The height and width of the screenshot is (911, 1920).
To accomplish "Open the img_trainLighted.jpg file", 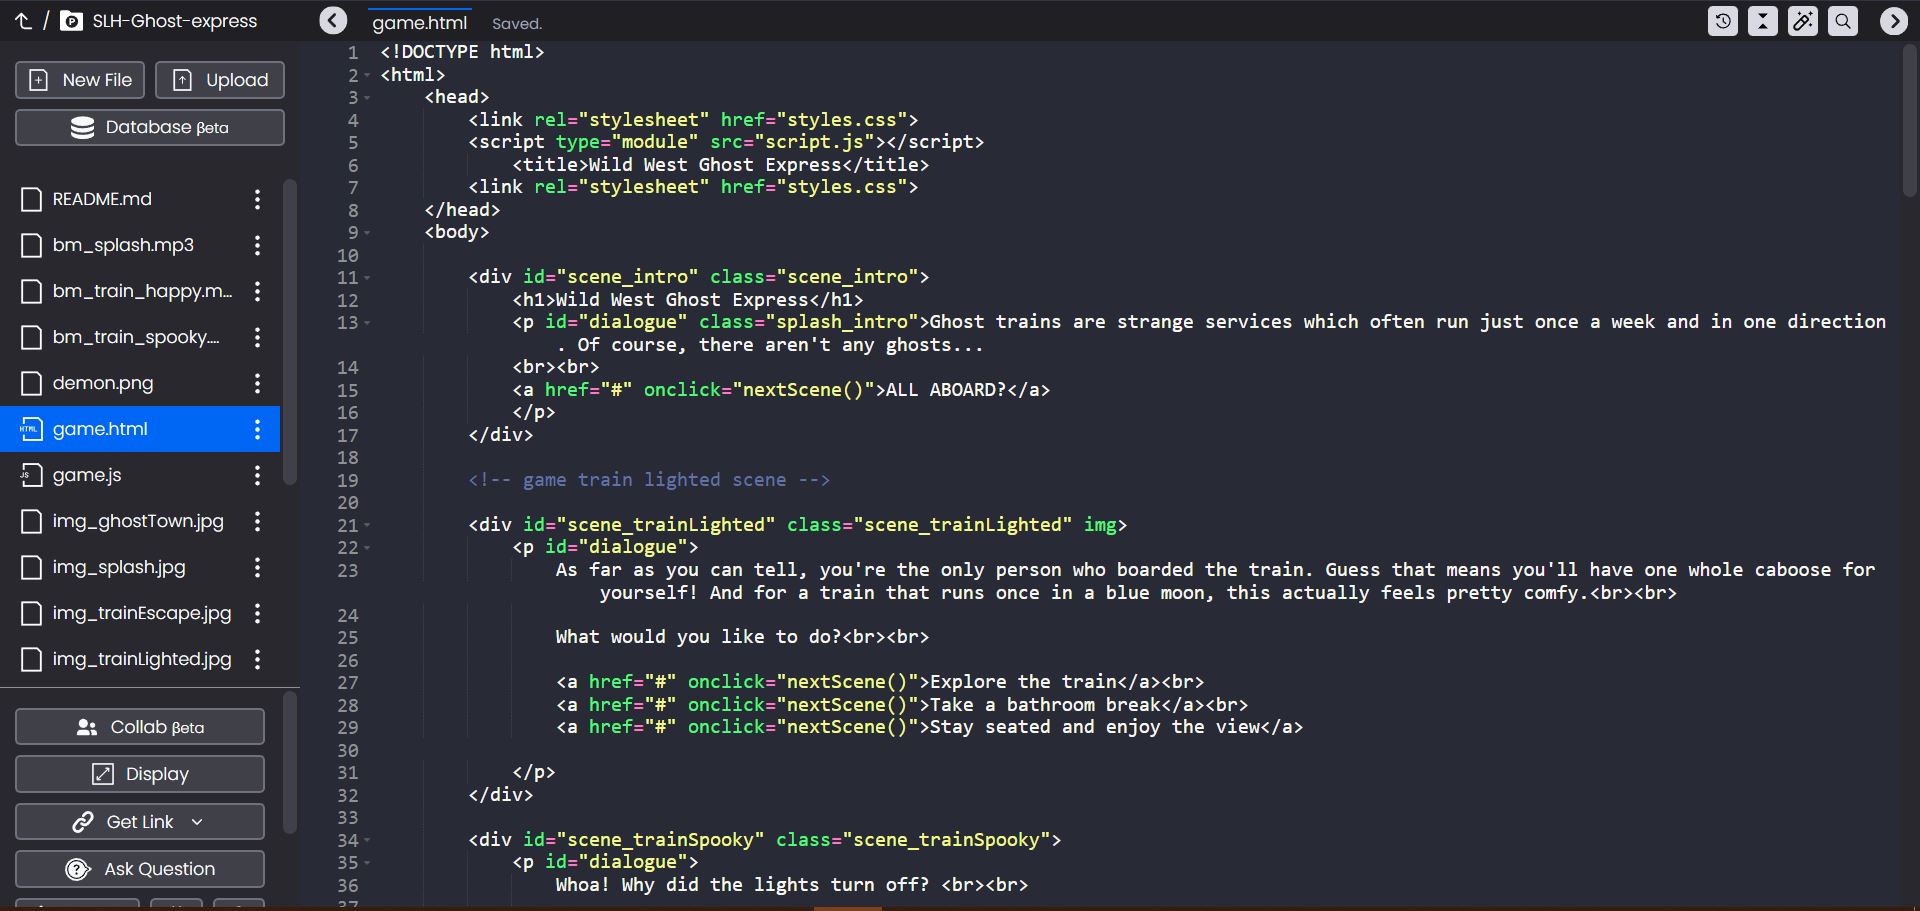I will tap(142, 659).
